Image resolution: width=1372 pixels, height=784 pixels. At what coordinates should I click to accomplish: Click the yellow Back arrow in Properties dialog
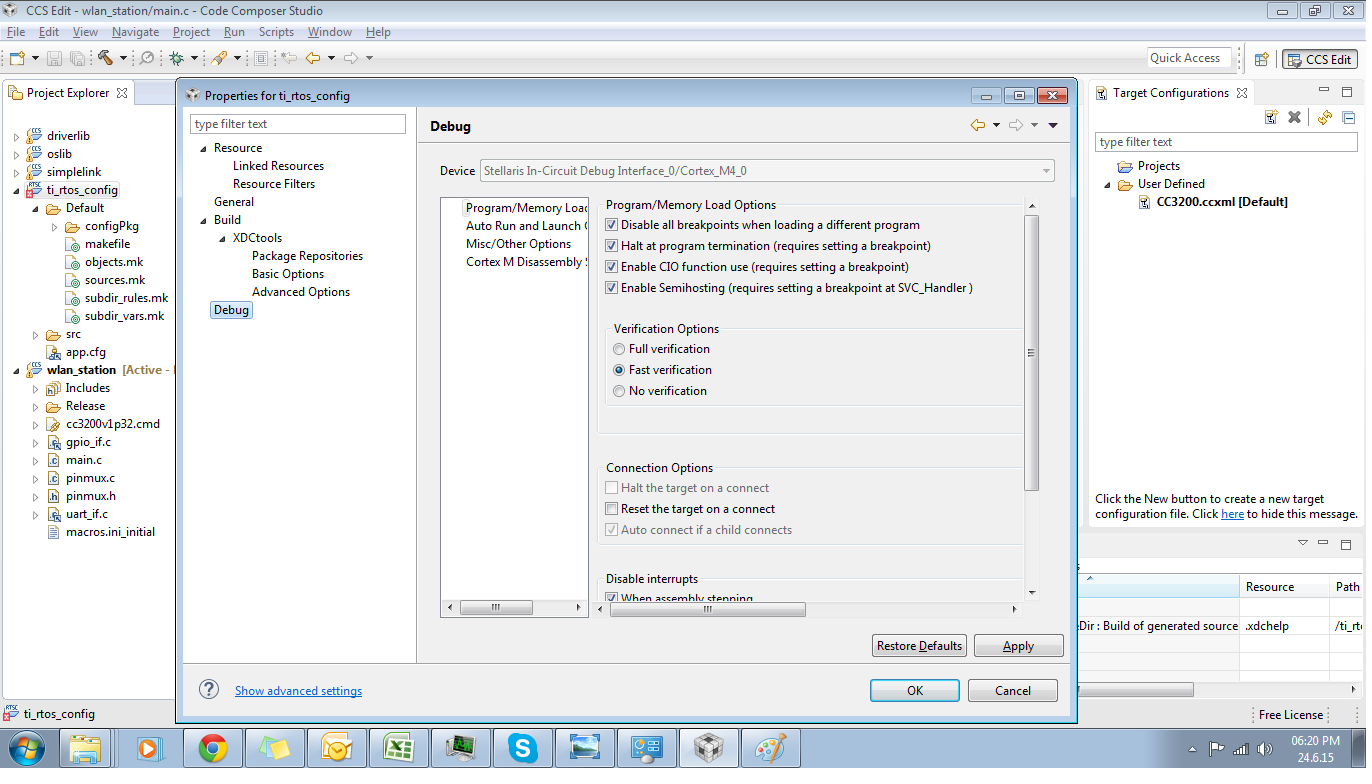pos(978,125)
